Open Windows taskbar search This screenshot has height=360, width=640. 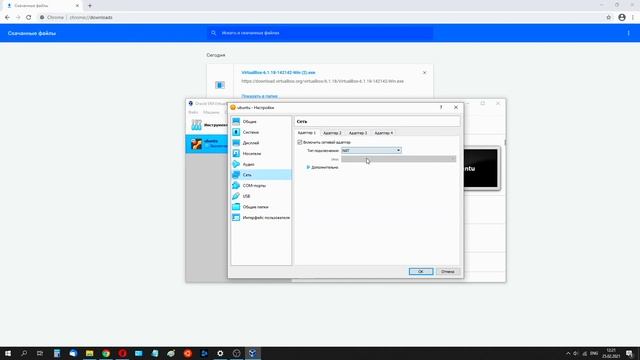(24, 353)
